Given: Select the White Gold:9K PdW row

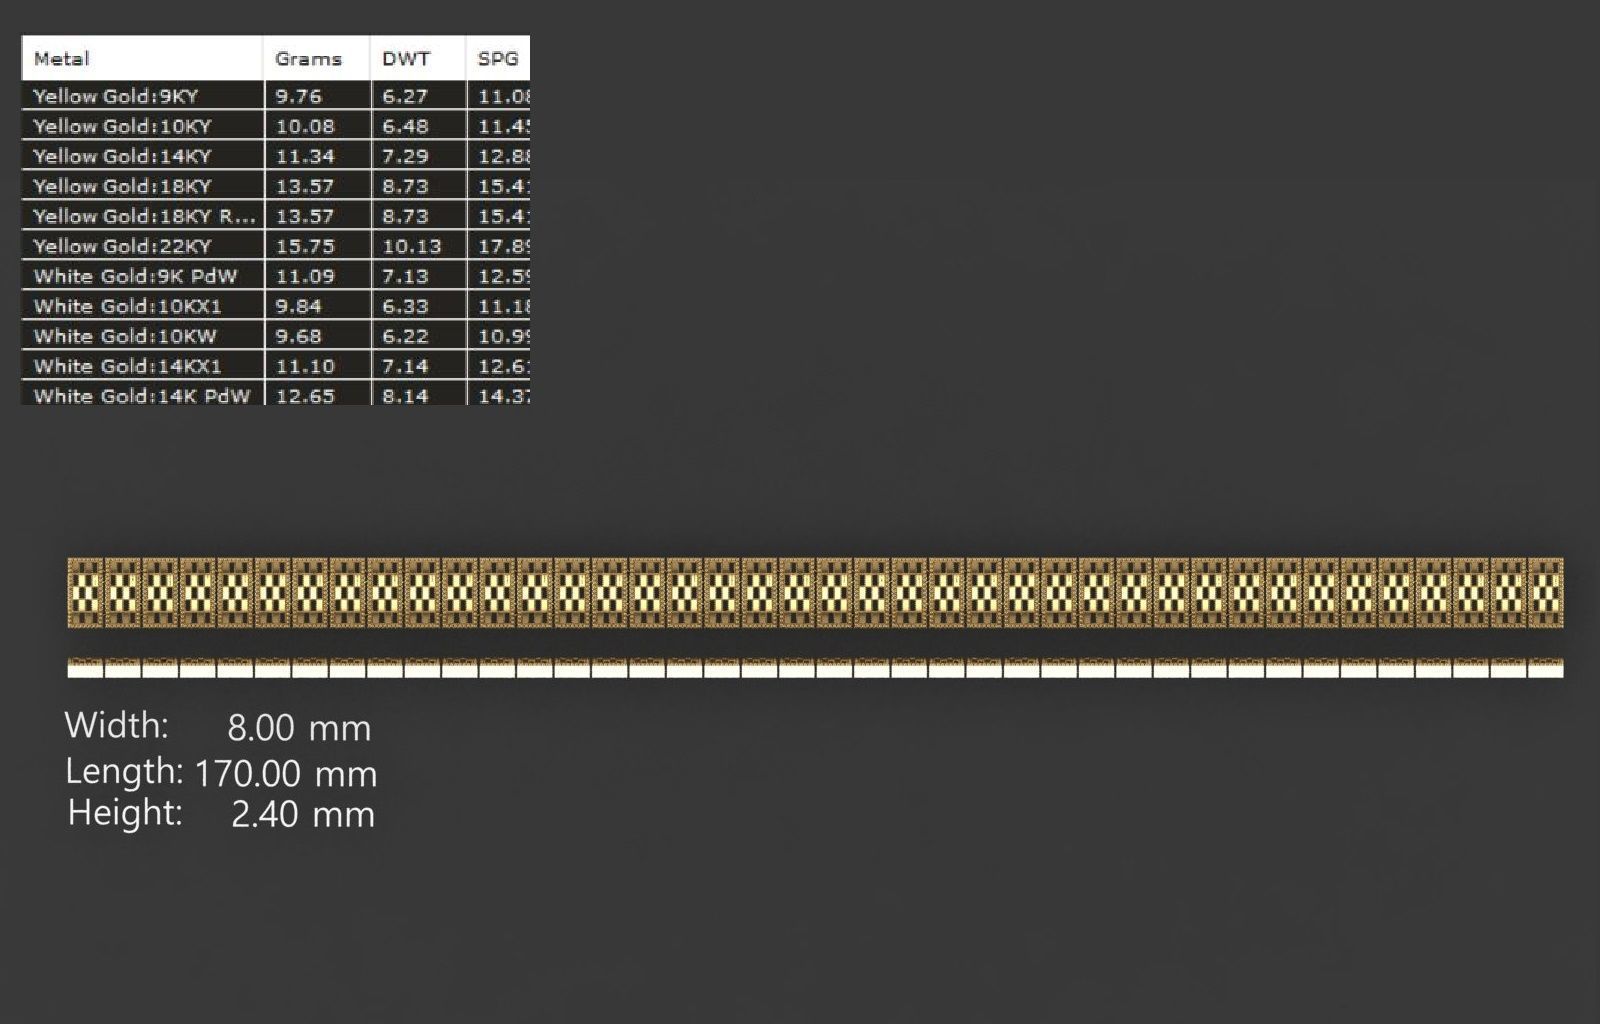Looking at the screenshot, I should (276, 276).
